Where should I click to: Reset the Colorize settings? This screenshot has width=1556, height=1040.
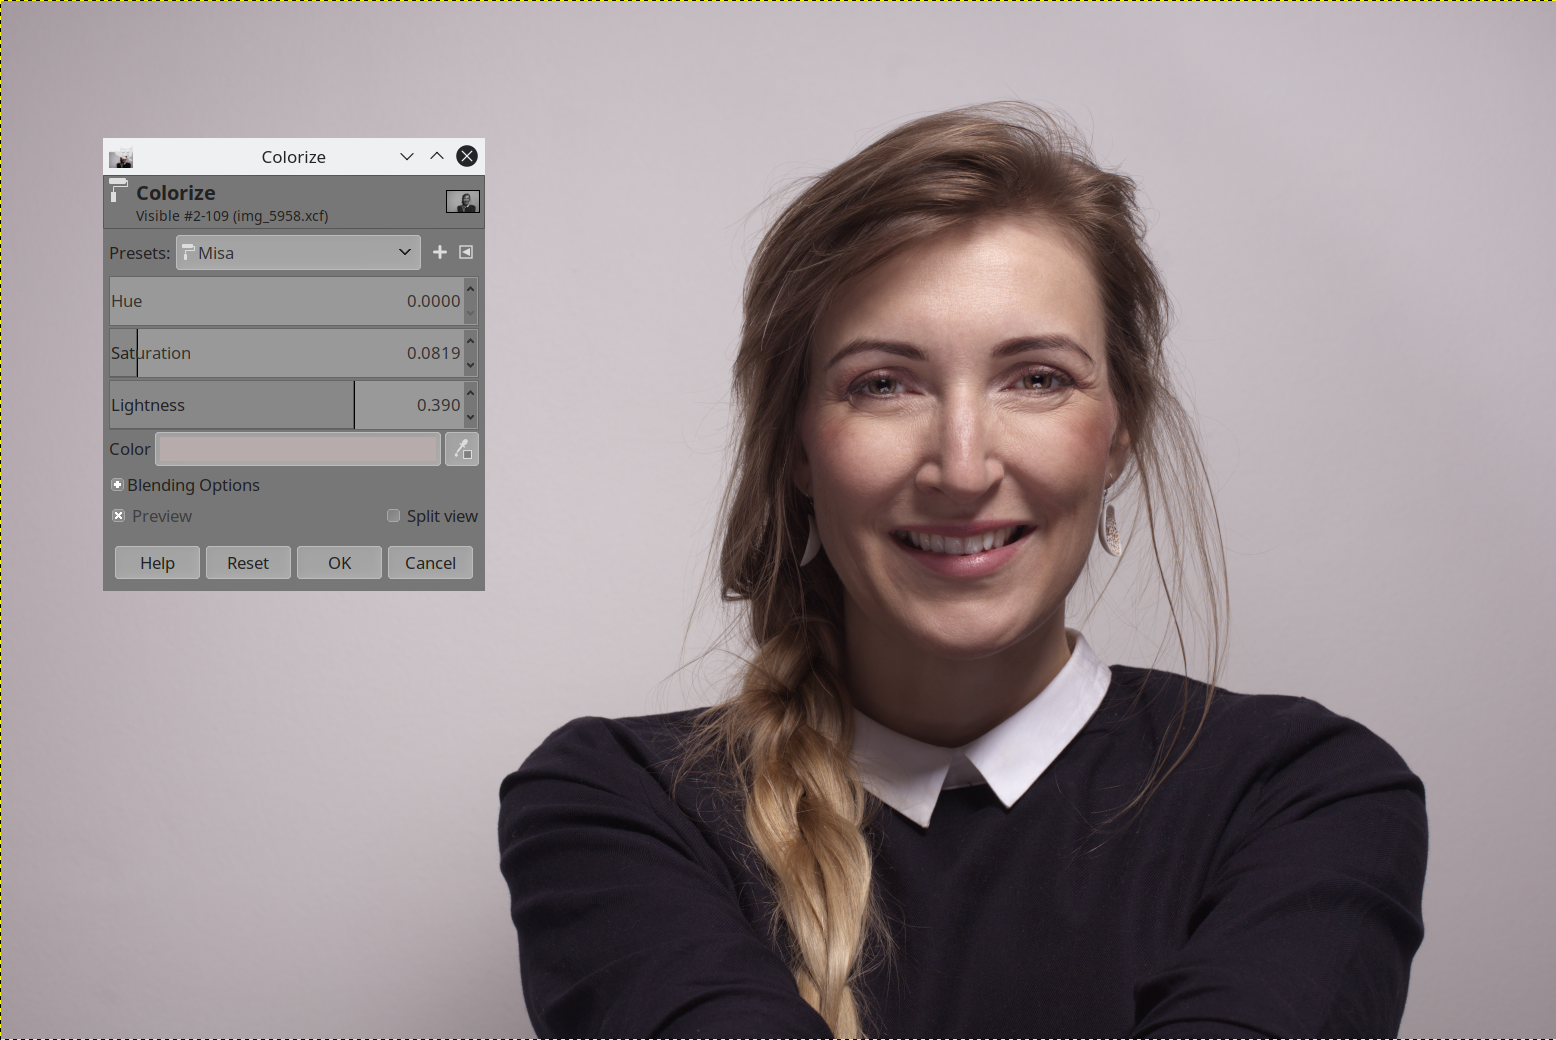pos(248,563)
